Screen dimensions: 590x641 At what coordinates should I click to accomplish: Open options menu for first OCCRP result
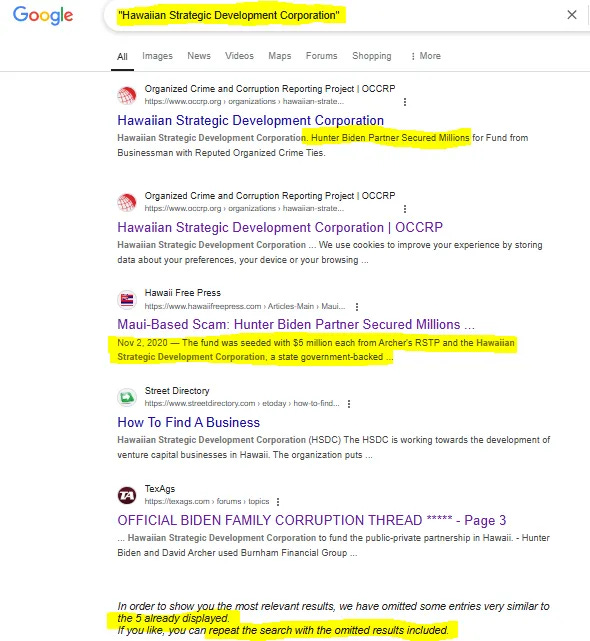coord(405,102)
